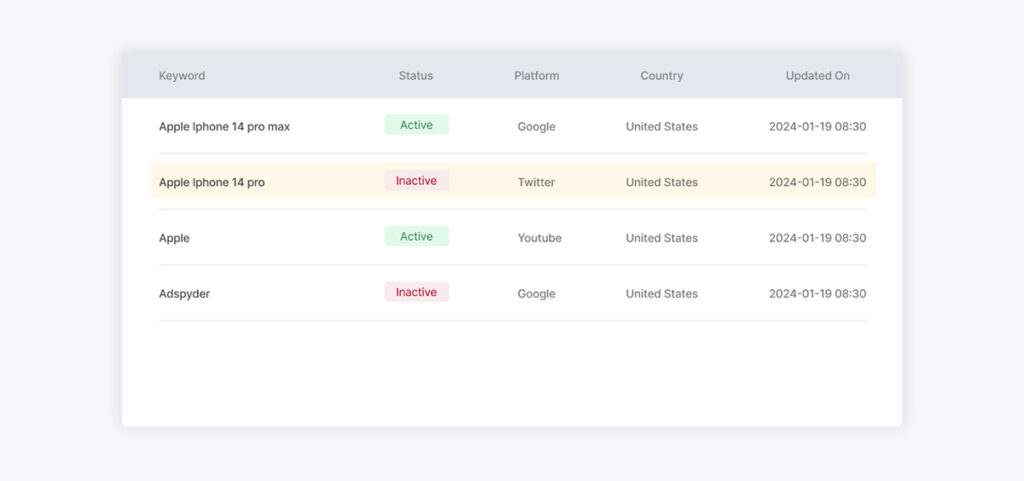1024x481 pixels.
Task: Open the Apple Iphone 14 pro max keyword
Action: pyautogui.click(x=224, y=127)
